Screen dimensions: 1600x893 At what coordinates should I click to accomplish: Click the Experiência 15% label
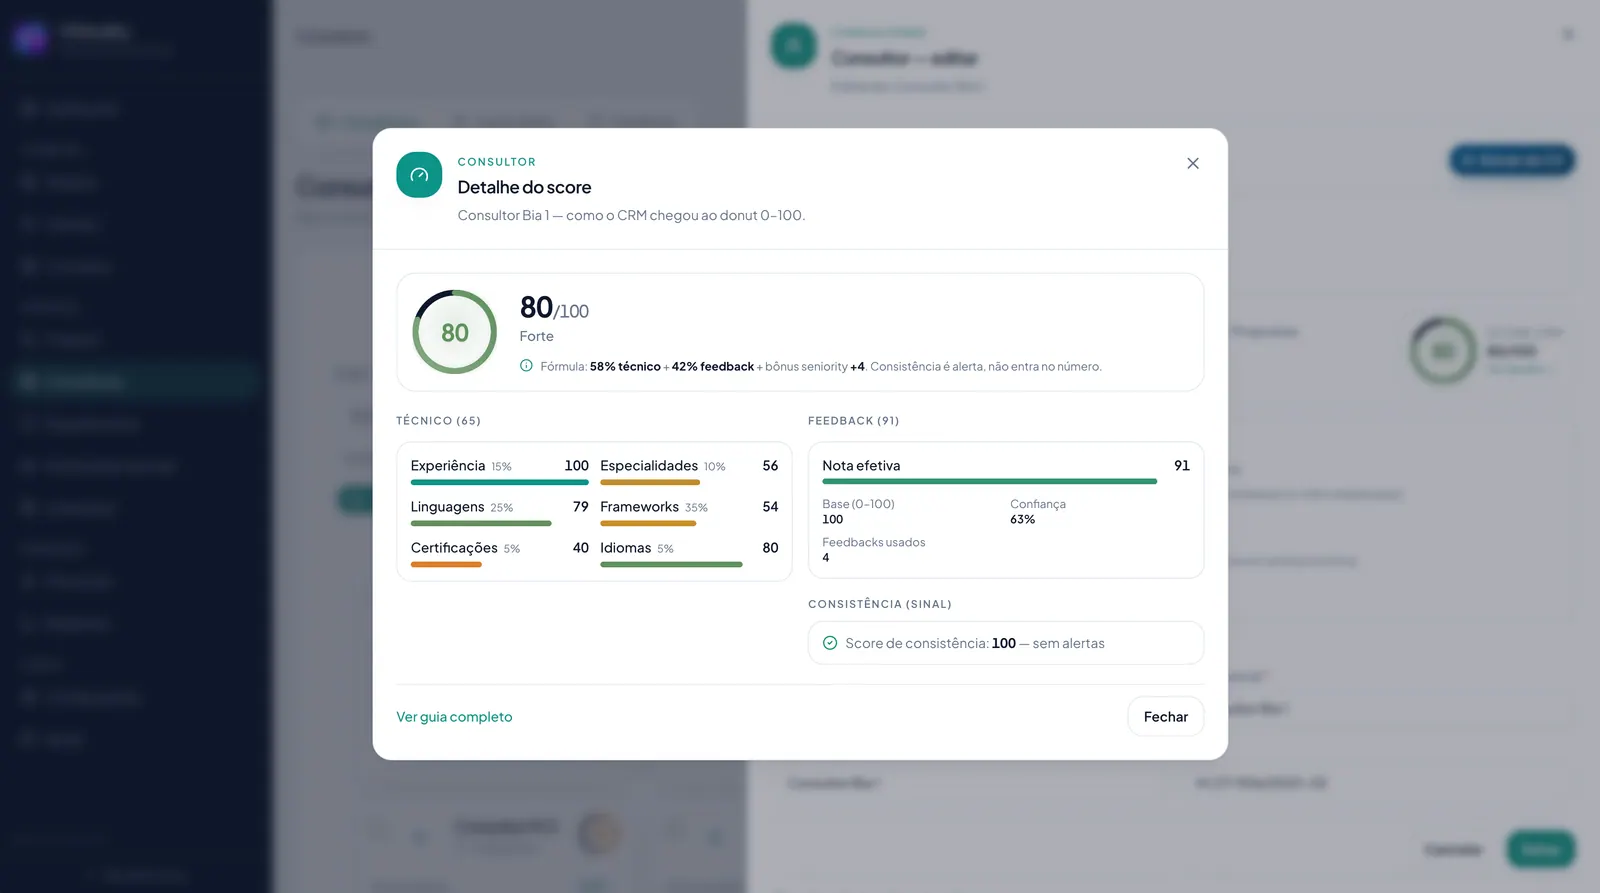(461, 466)
